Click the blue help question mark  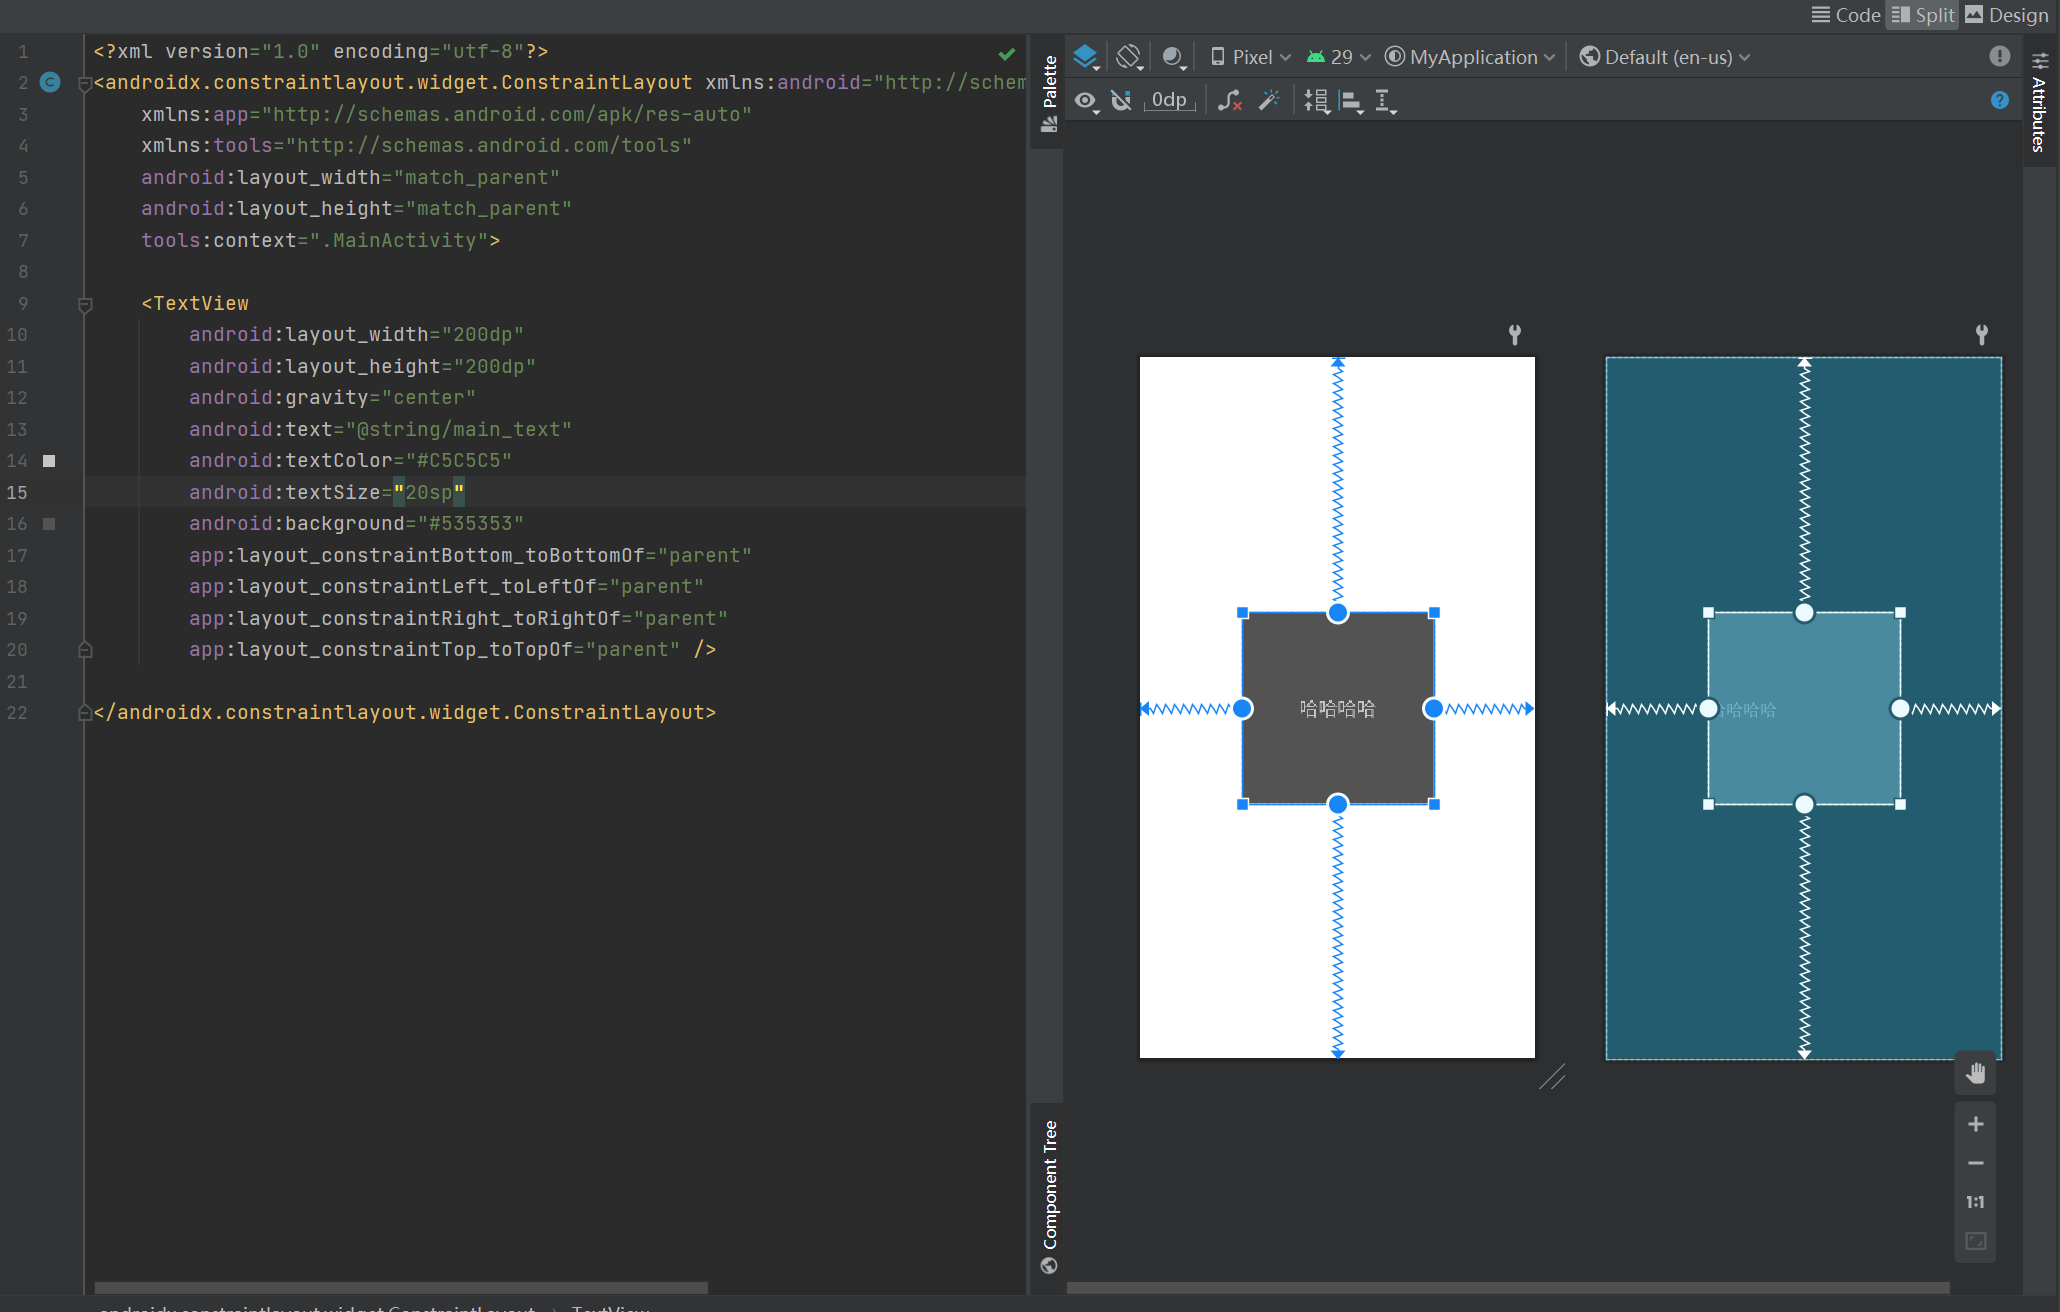(x=1999, y=100)
